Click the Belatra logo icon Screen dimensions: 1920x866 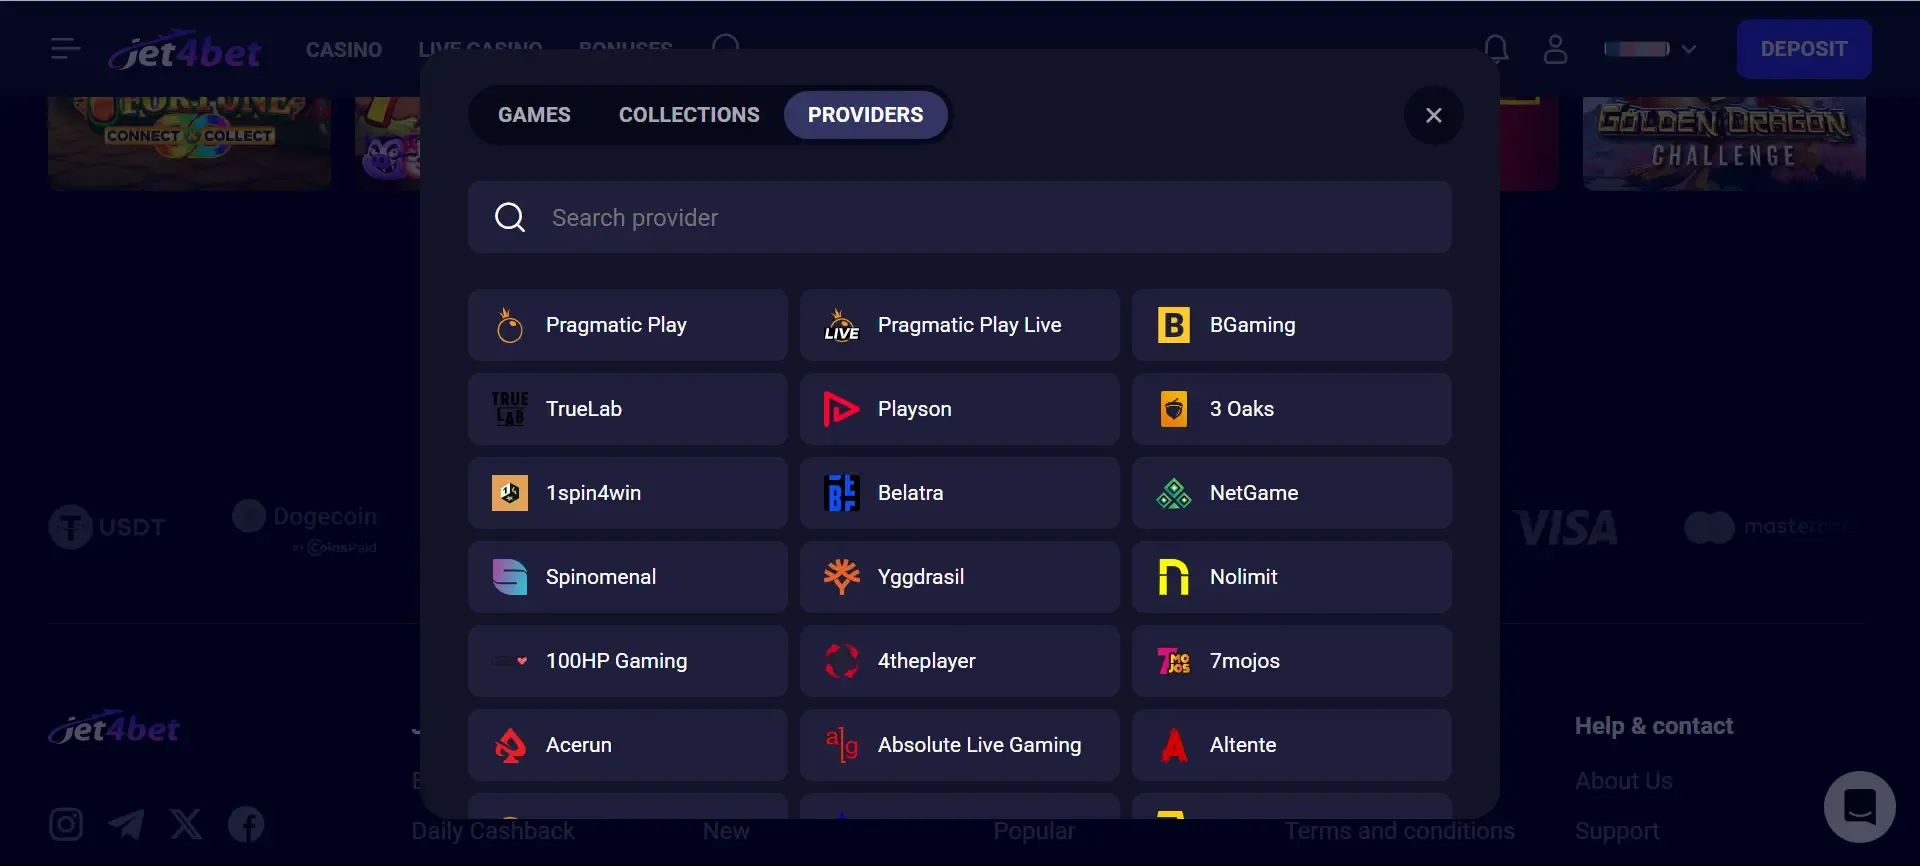pos(841,493)
